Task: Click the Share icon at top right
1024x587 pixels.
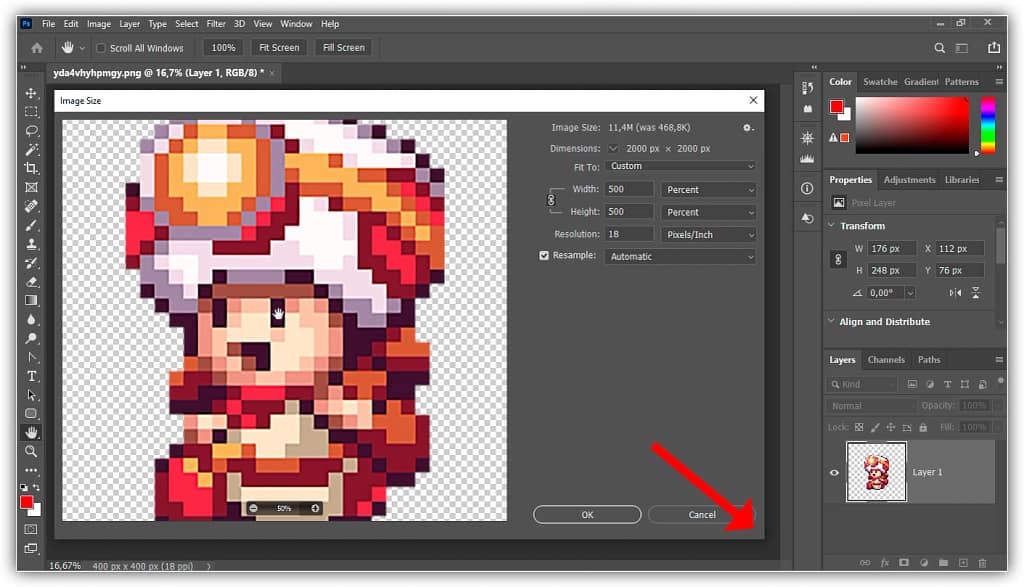Action: point(993,48)
